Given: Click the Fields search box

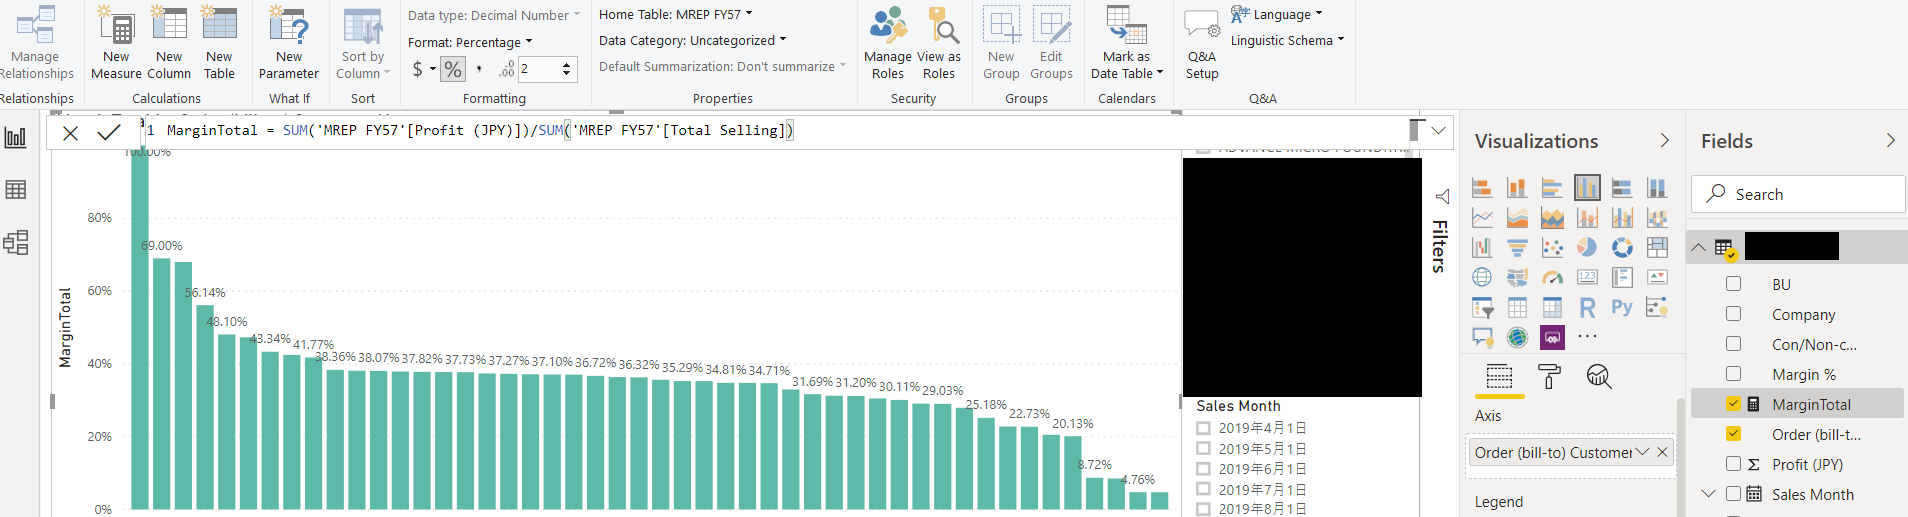Looking at the screenshot, I should (1798, 194).
